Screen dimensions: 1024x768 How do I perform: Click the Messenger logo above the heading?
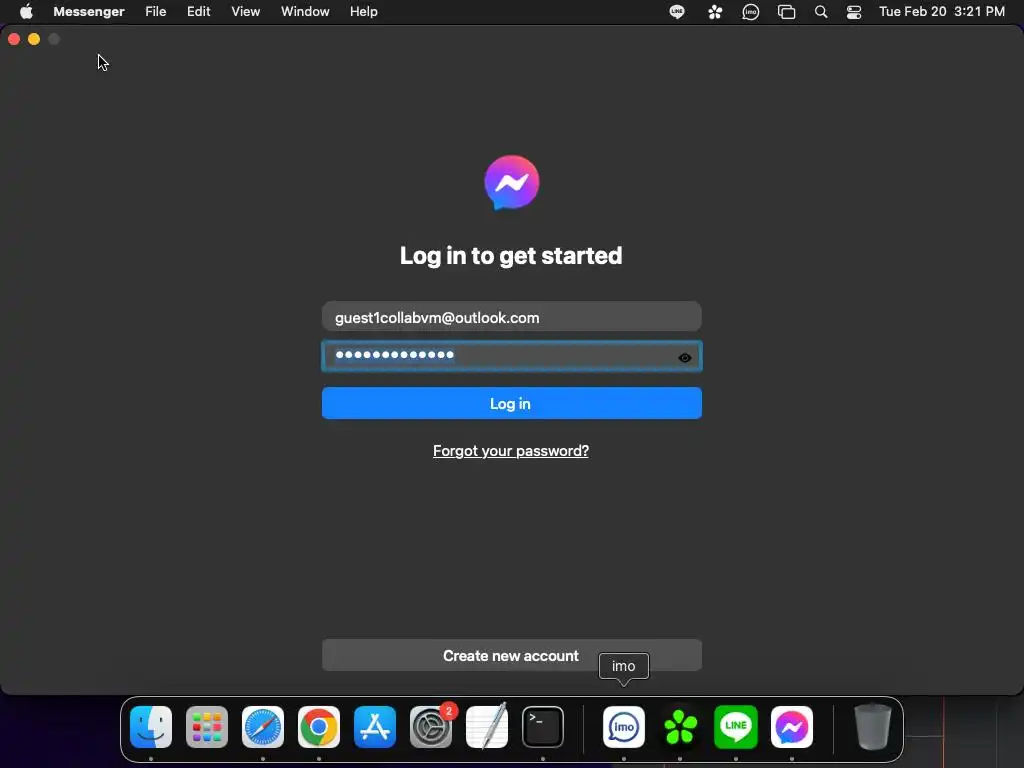pos(511,182)
